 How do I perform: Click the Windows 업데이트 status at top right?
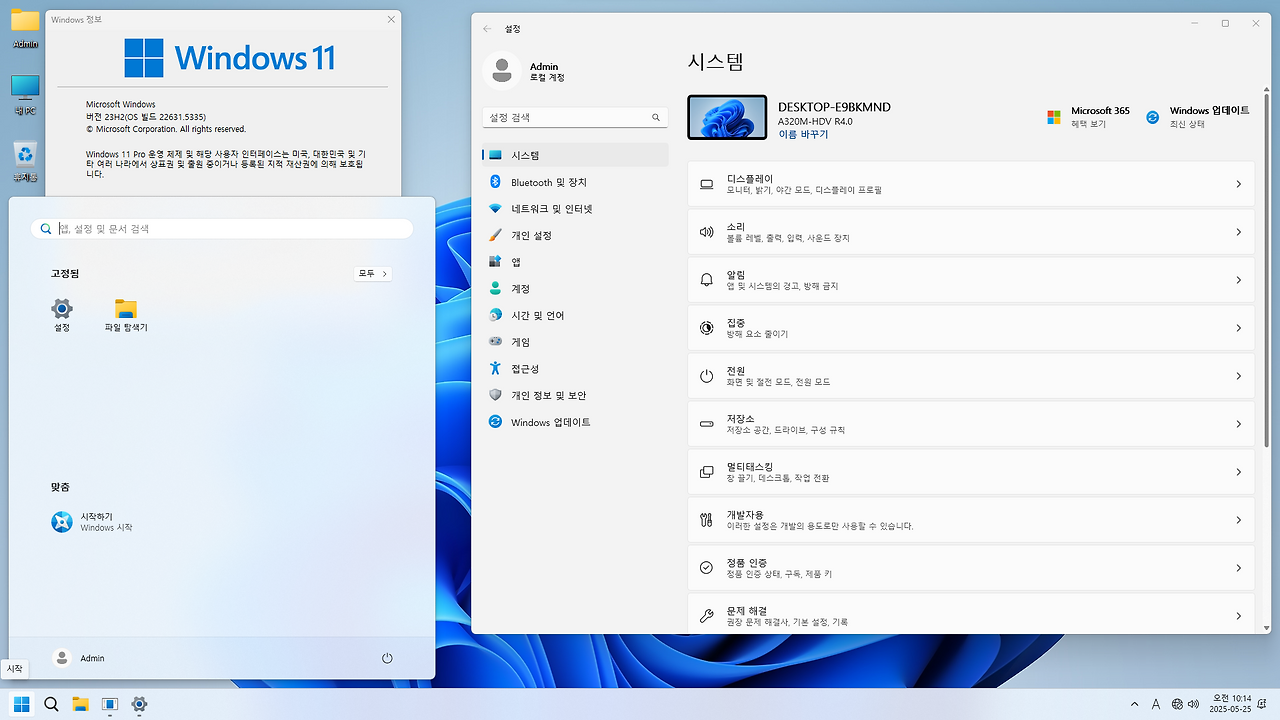pyautogui.click(x=1197, y=117)
